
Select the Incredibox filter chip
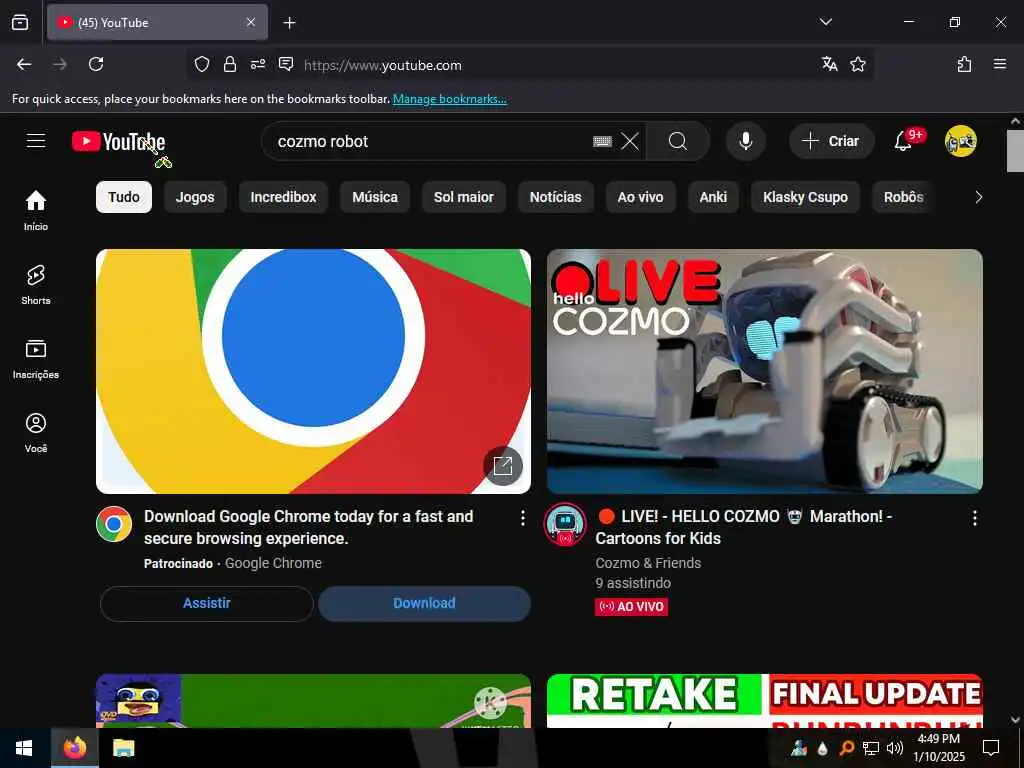283,197
